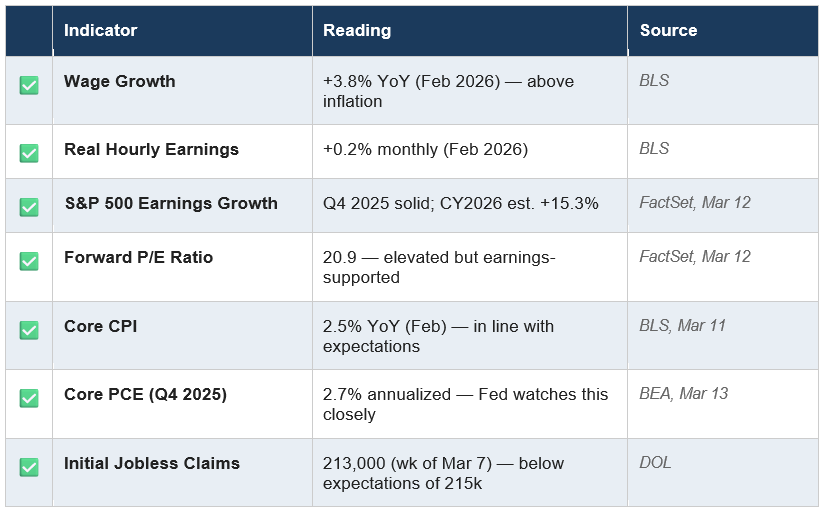Click the Indicator column header

[100, 30]
